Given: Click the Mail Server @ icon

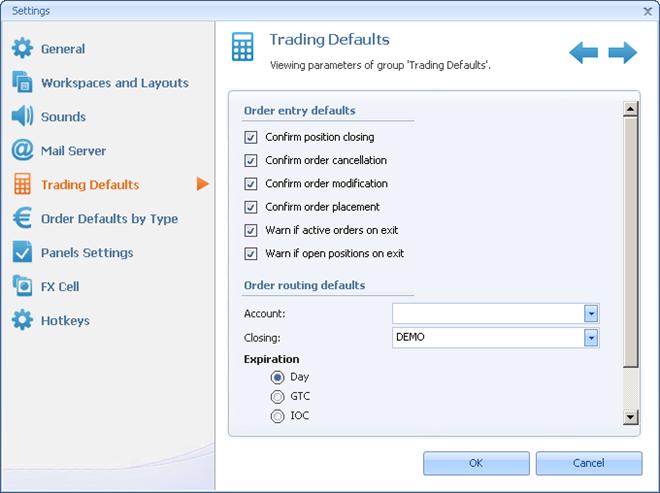Looking at the screenshot, I should click(x=22, y=150).
